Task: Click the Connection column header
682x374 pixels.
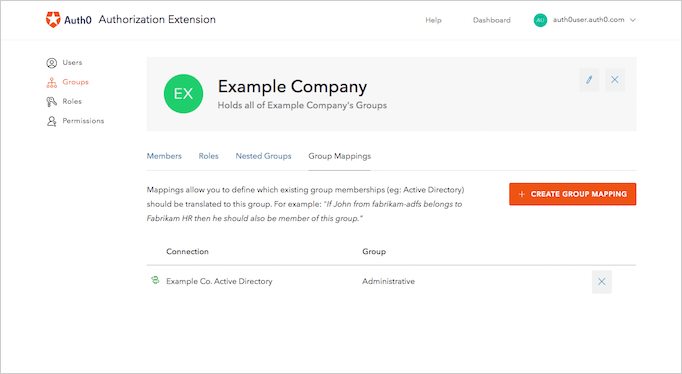Action: point(187,251)
